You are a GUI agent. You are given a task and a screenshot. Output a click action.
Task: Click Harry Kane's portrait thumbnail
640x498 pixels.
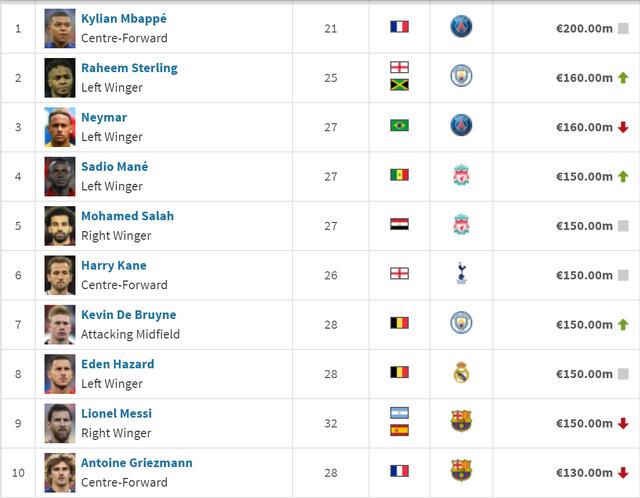pos(60,275)
